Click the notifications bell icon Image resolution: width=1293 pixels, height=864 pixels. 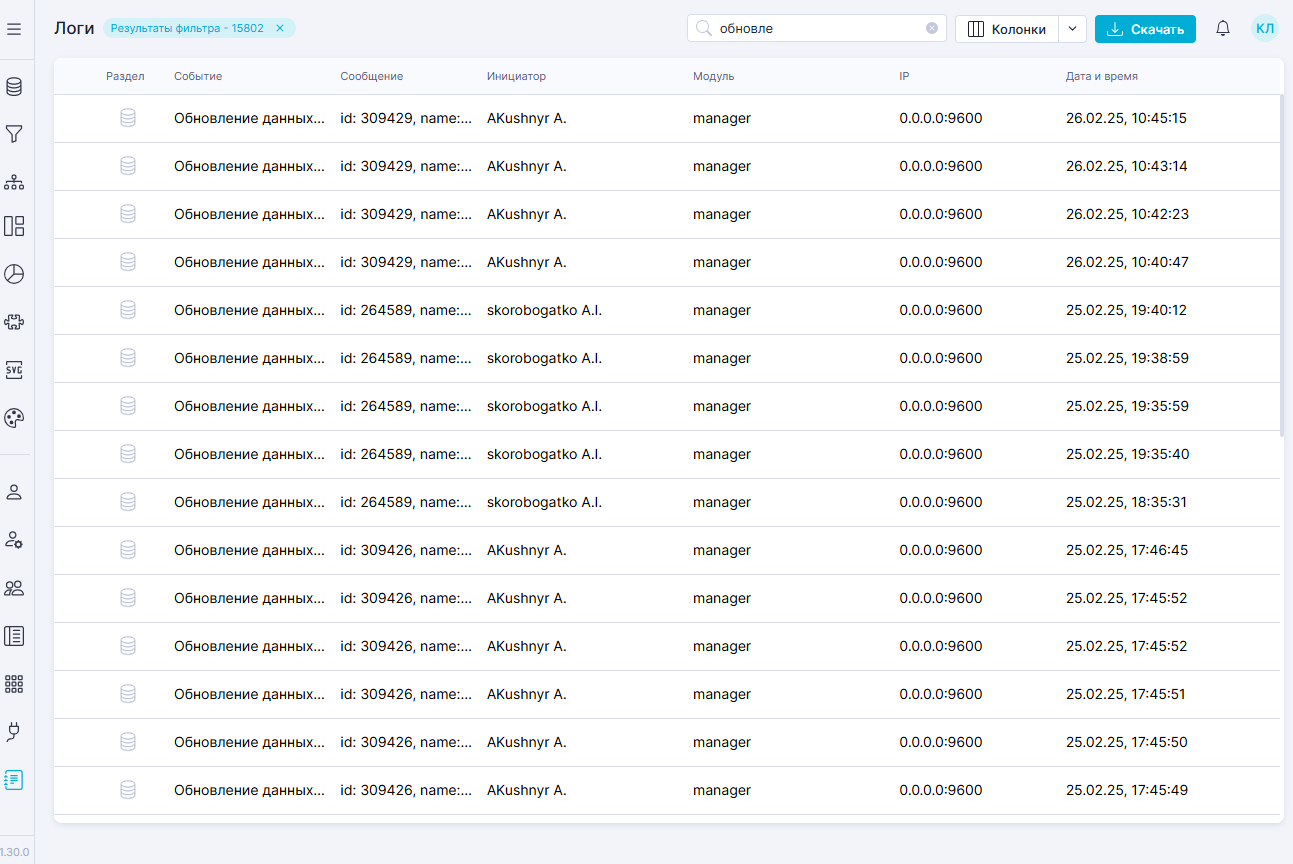tap(1222, 29)
